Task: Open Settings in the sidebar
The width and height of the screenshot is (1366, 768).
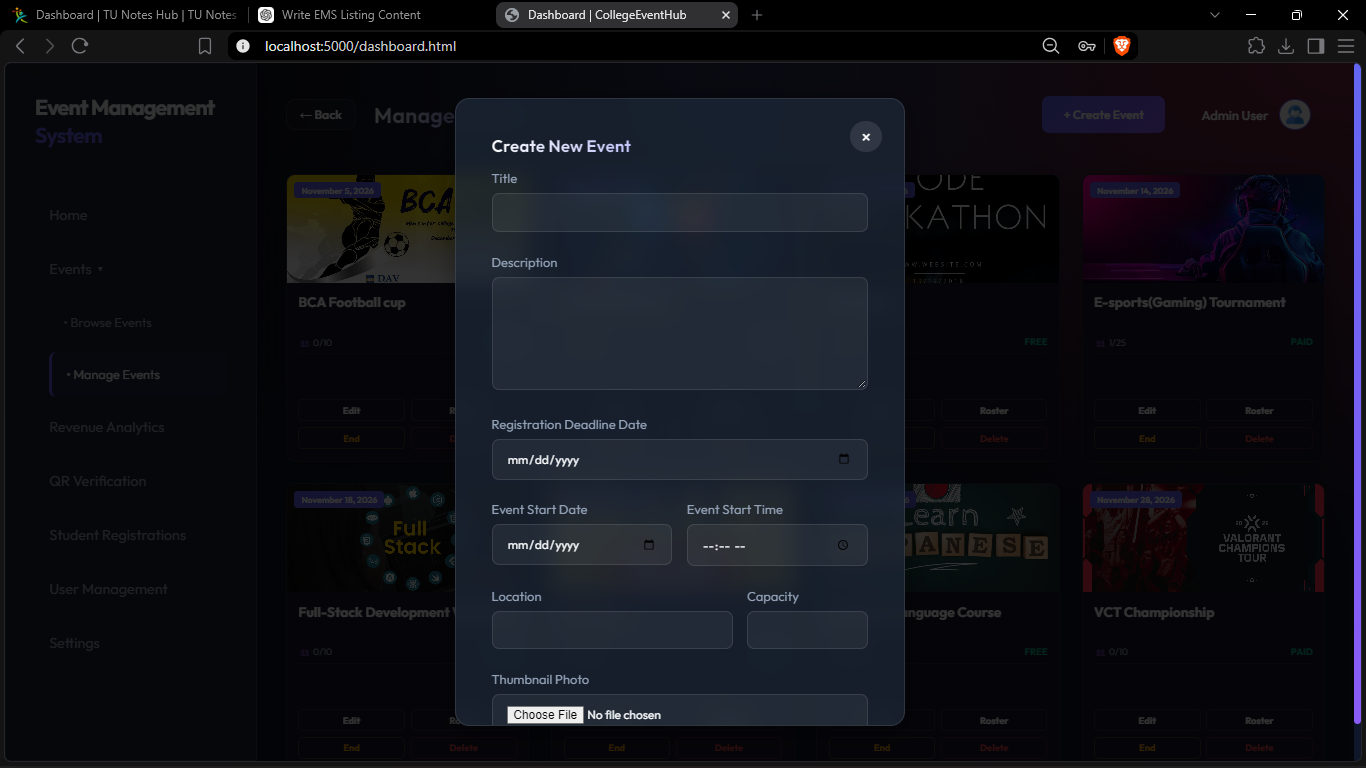Action: click(75, 643)
